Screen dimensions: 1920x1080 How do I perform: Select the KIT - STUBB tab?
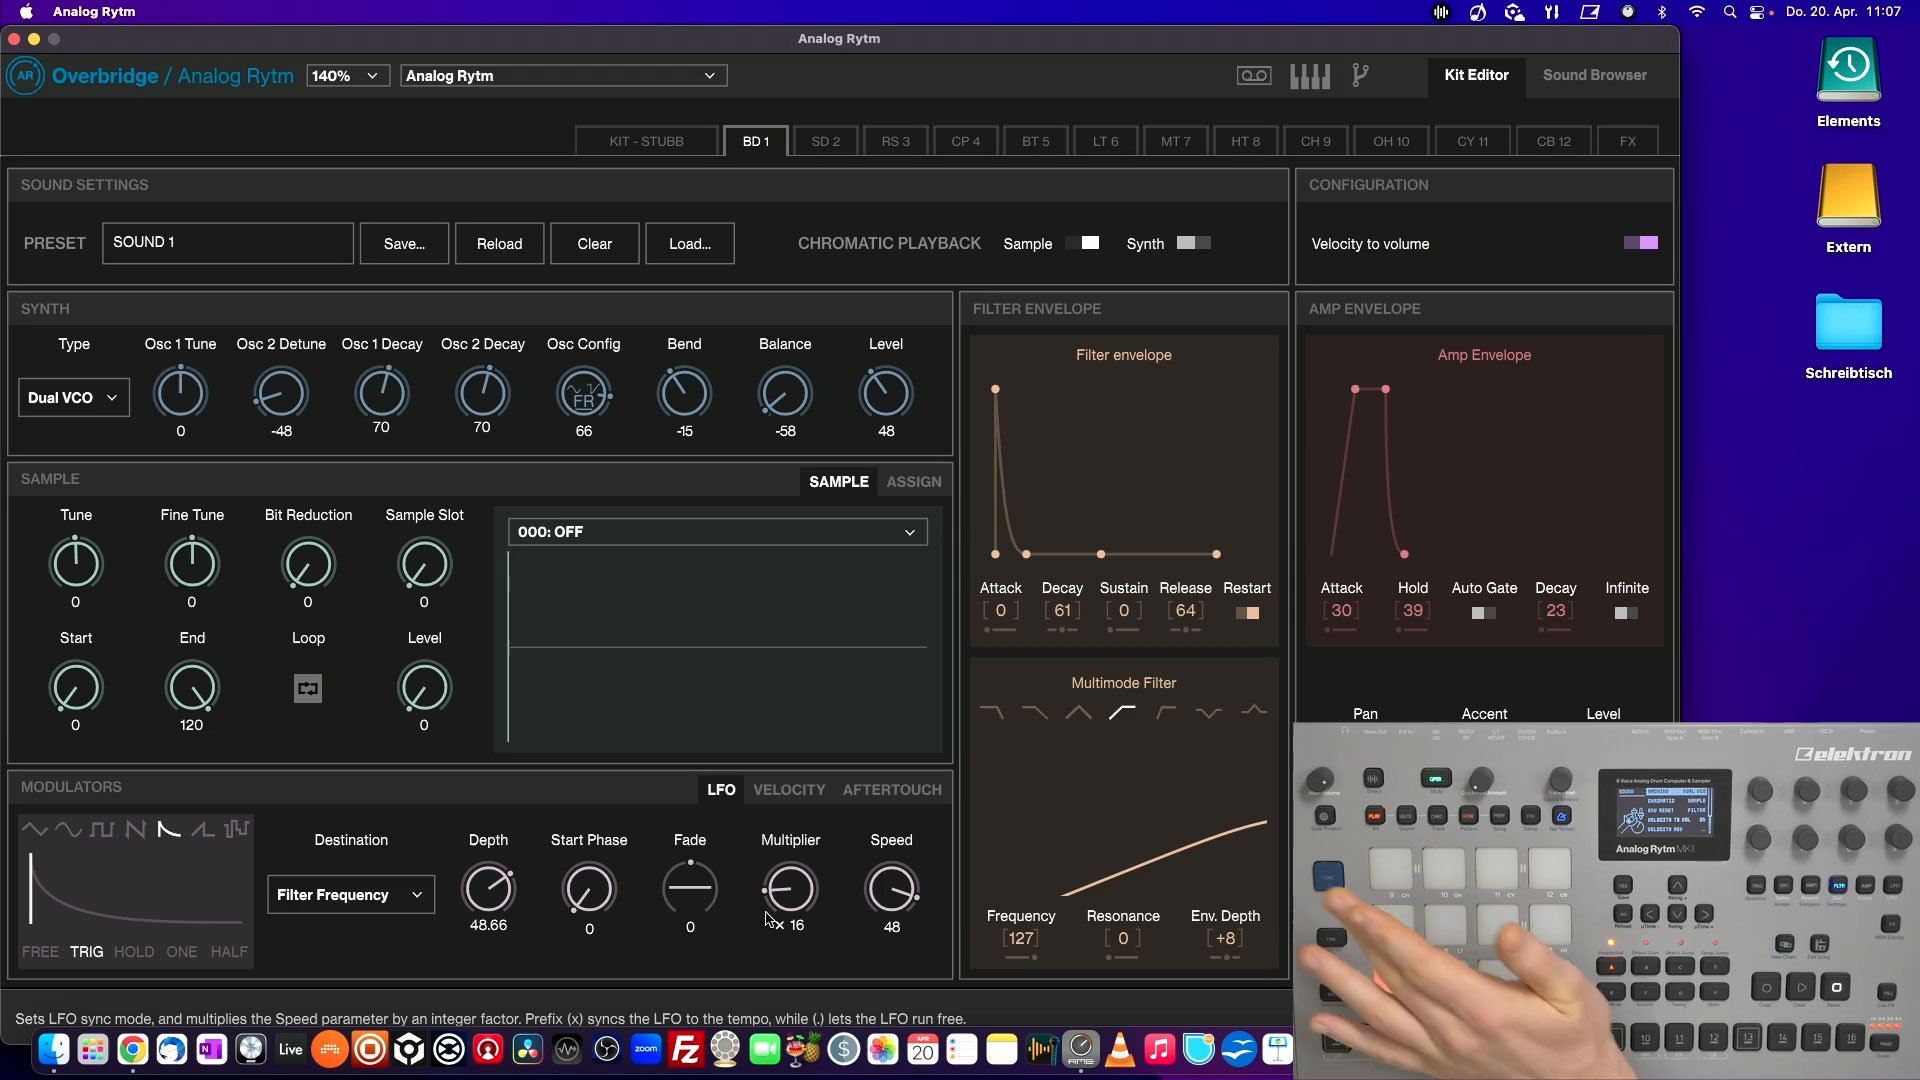646,141
